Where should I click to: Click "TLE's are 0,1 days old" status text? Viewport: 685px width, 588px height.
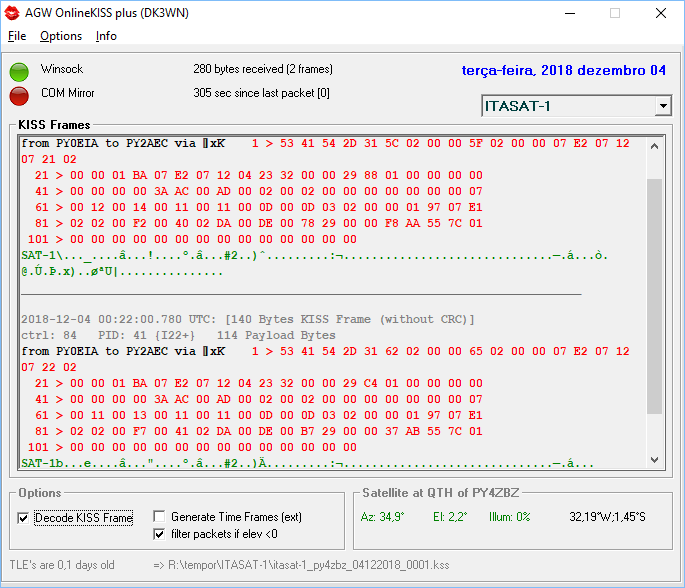click(x=62, y=565)
